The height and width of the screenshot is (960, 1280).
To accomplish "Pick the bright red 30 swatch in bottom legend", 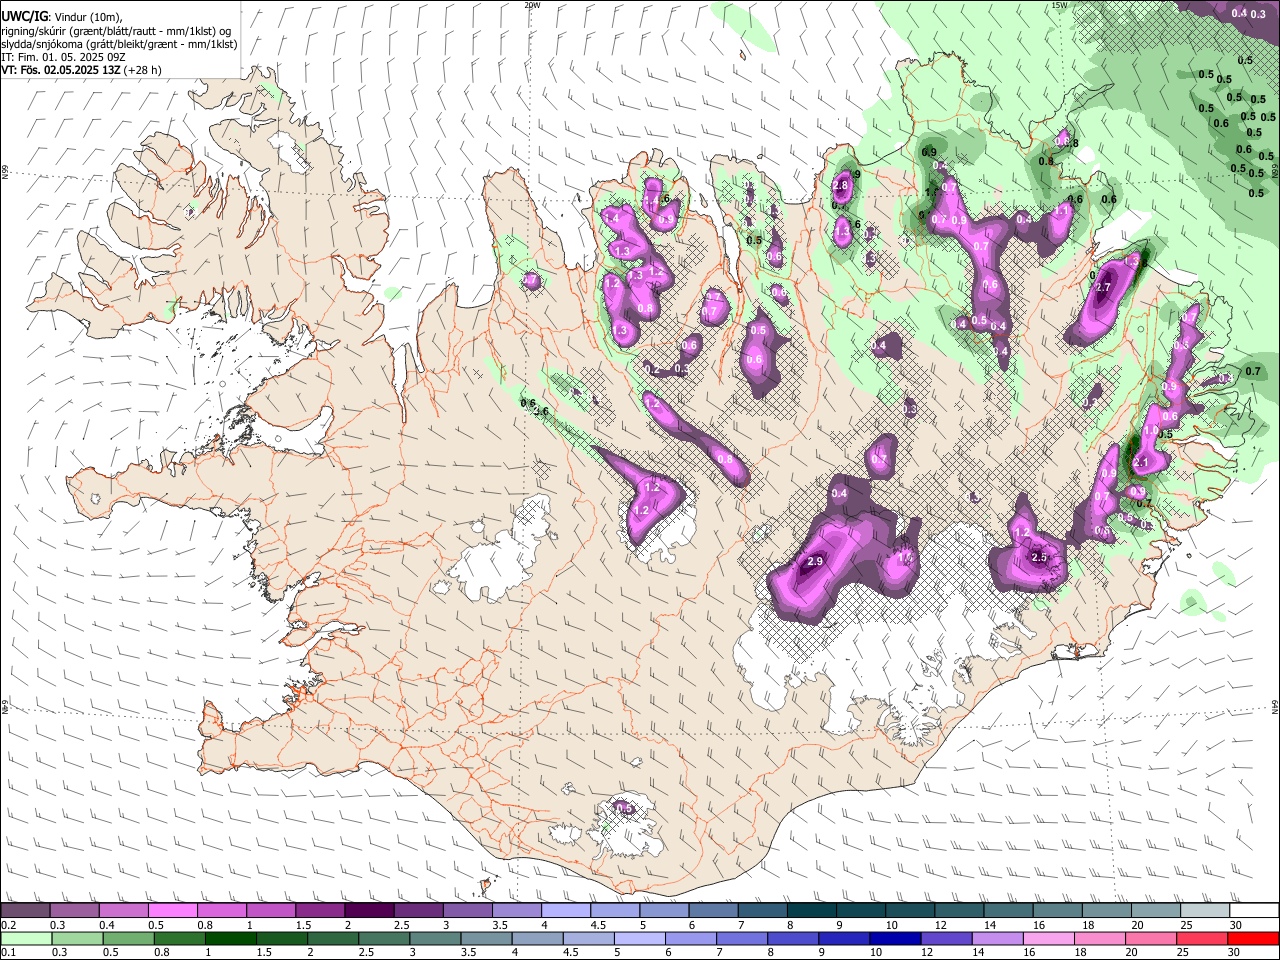I will tap(1253, 938).
